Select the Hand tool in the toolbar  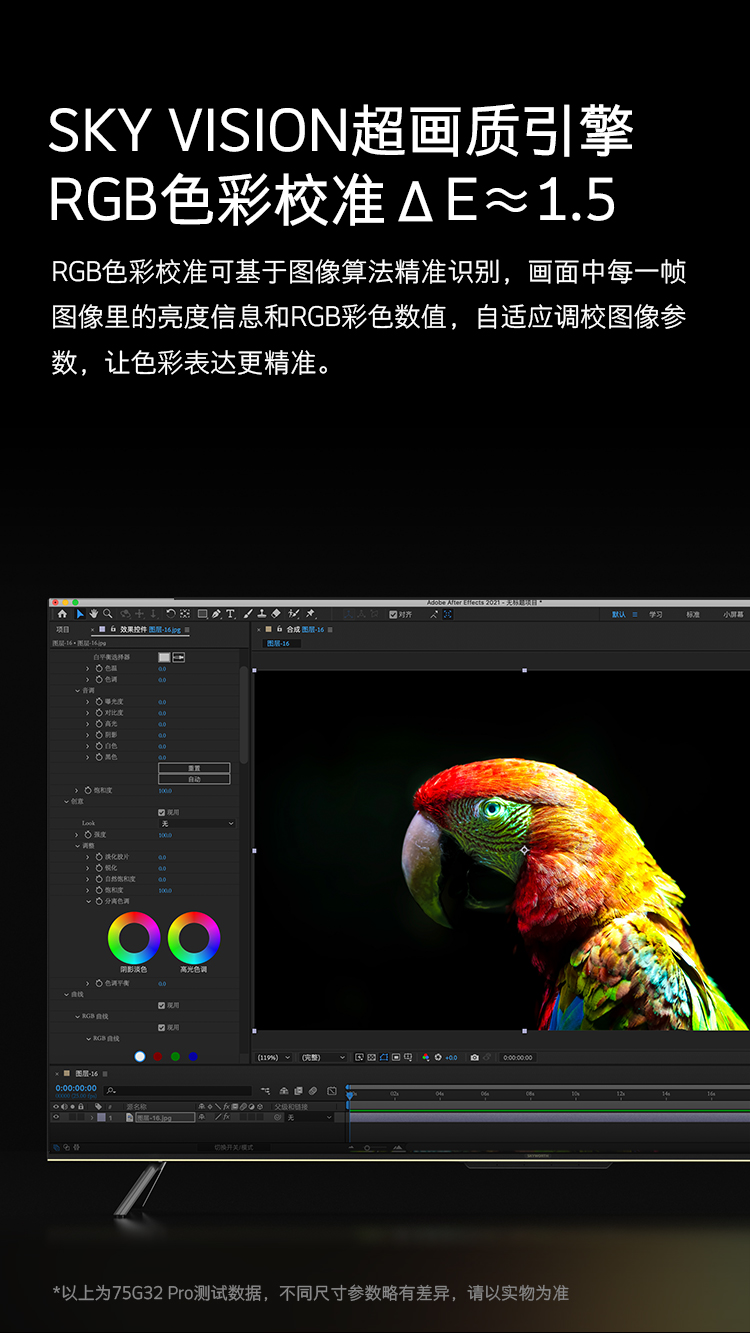tap(93, 613)
